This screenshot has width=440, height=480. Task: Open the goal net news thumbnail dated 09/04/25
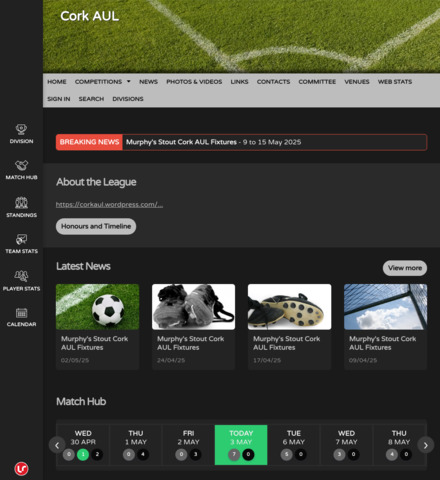385,307
